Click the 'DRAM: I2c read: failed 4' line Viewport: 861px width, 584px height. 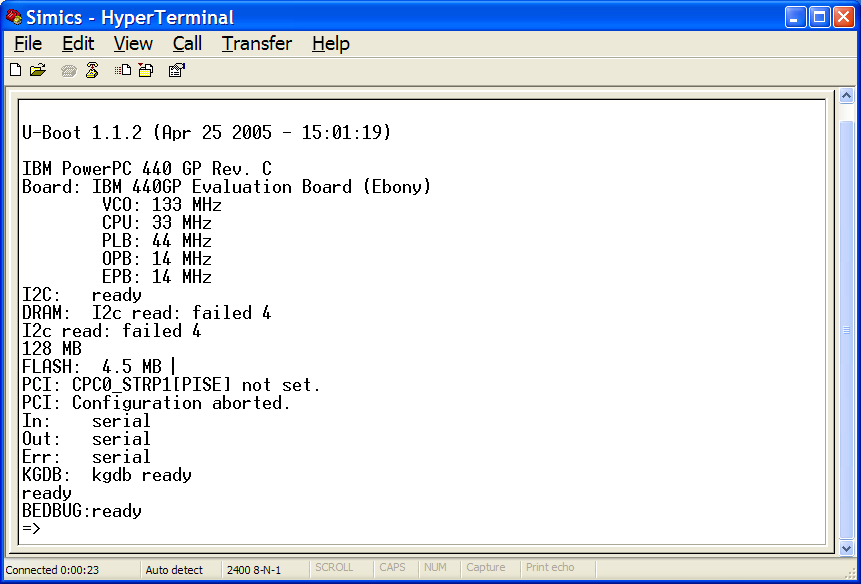pos(147,313)
